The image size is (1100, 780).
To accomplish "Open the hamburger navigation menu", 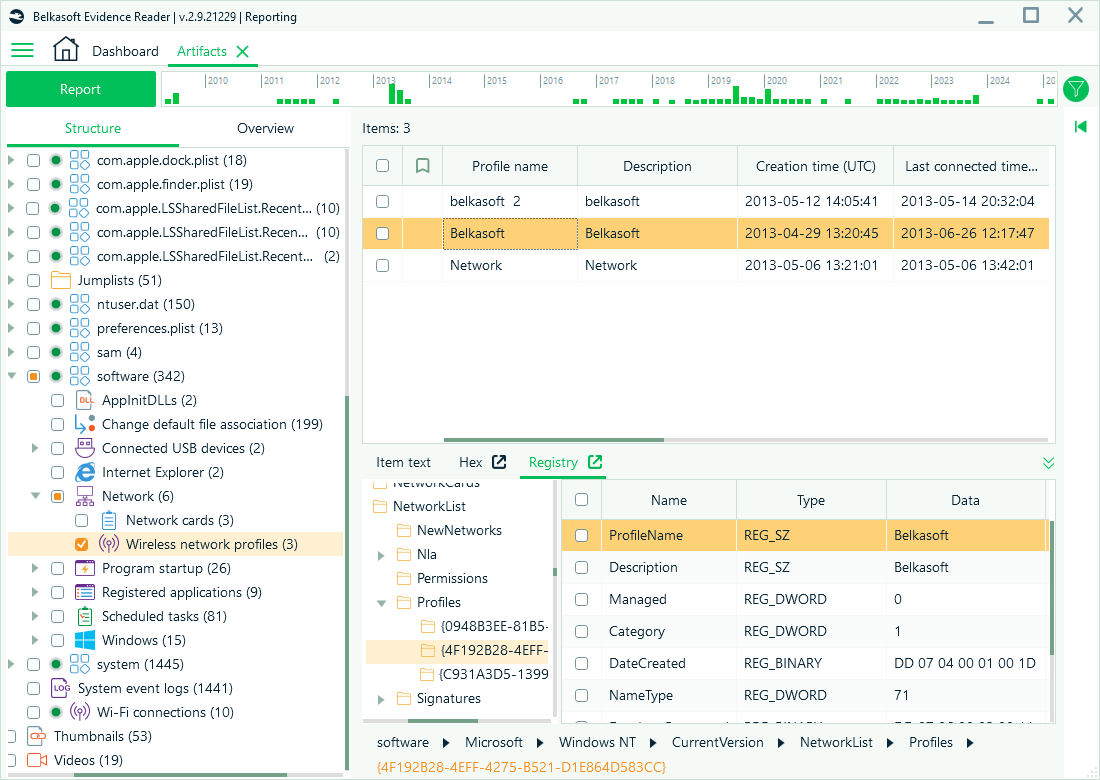I will point(22,50).
